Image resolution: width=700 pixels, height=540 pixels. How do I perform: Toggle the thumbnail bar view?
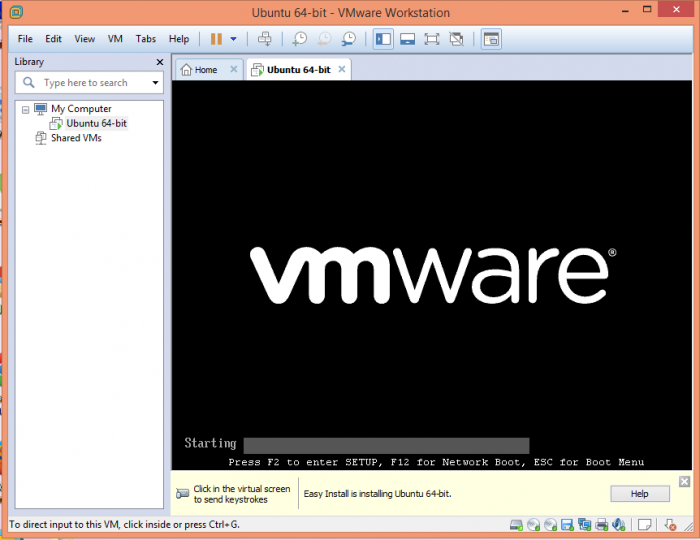(407, 39)
